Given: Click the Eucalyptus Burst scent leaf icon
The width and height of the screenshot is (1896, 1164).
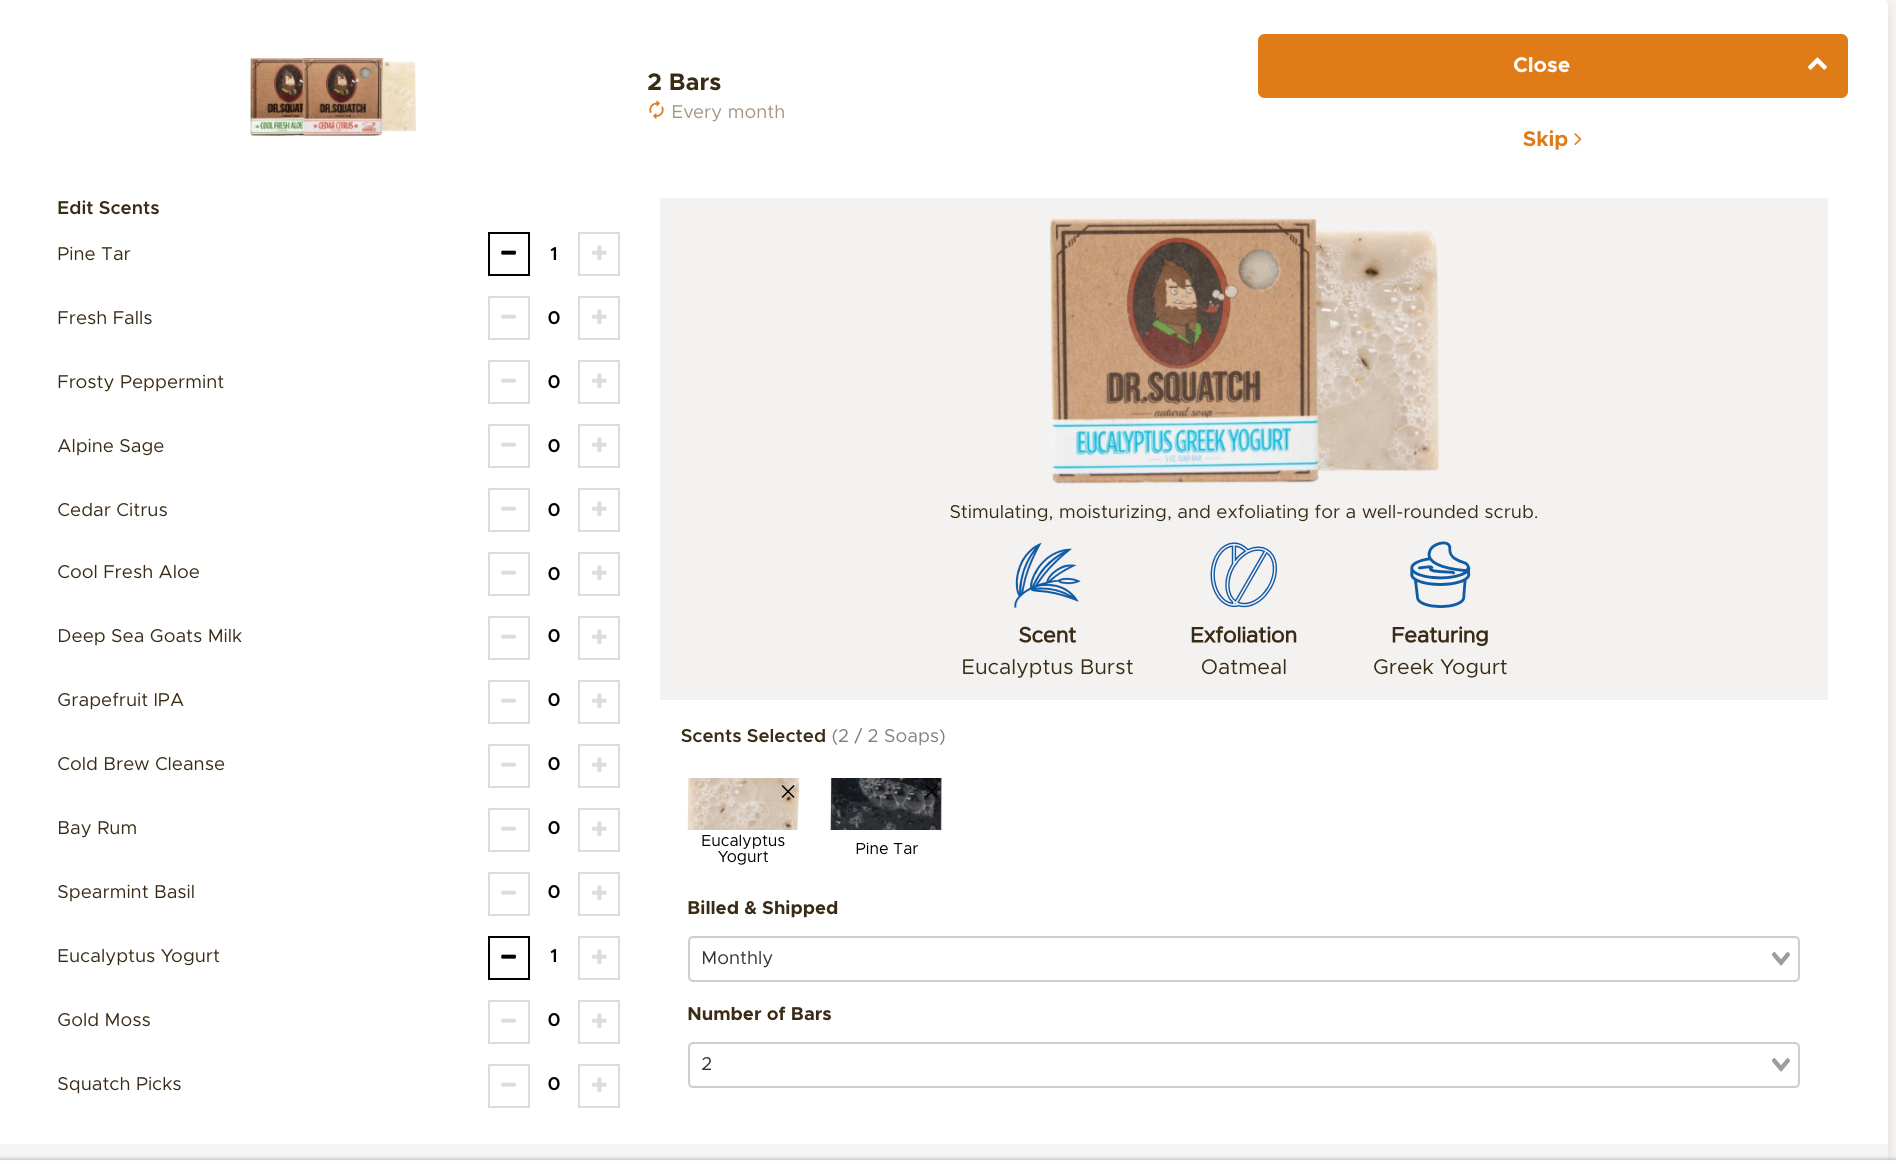Looking at the screenshot, I should [1047, 575].
